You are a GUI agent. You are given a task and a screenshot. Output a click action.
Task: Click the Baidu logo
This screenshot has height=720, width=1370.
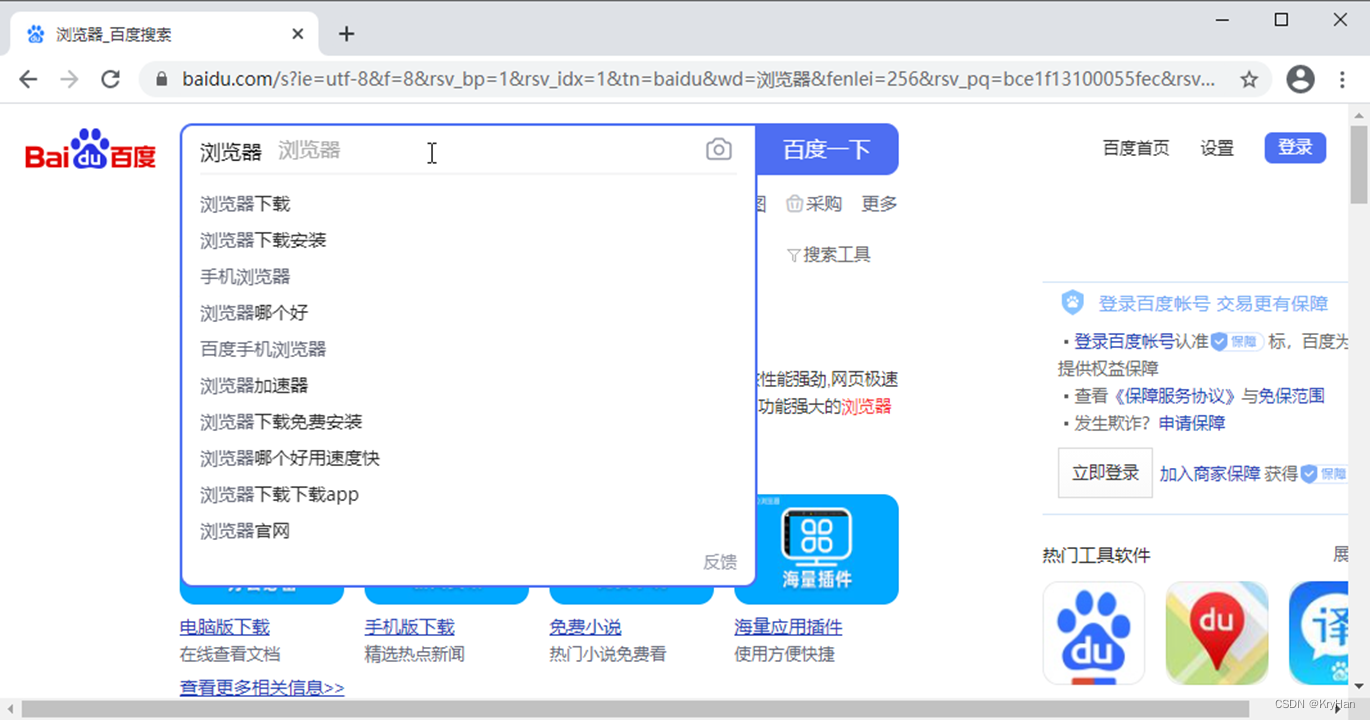click(x=91, y=150)
